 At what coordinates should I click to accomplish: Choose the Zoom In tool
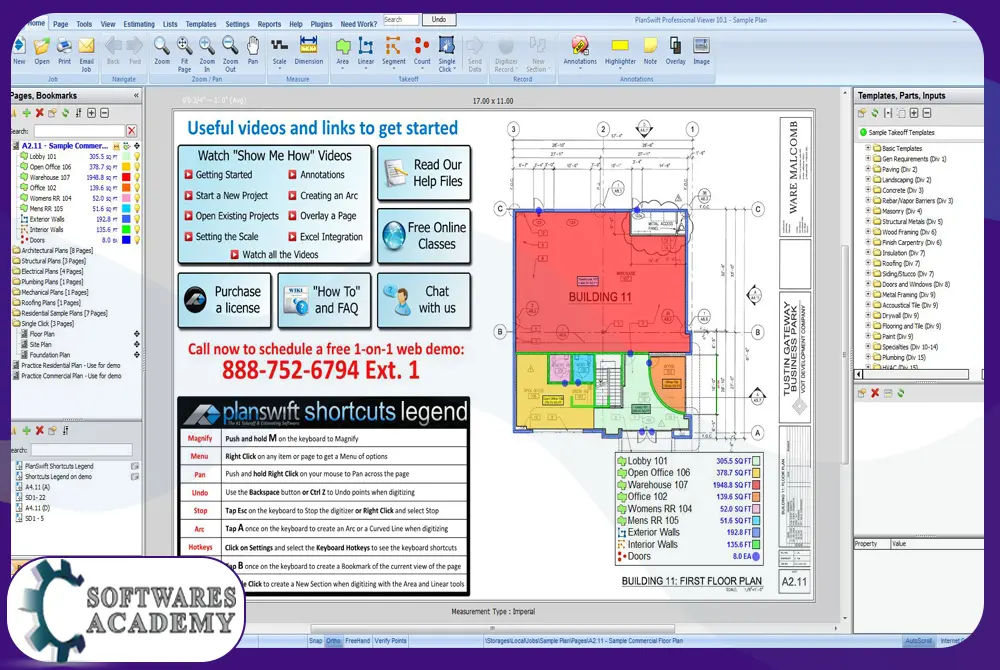point(207,54)
